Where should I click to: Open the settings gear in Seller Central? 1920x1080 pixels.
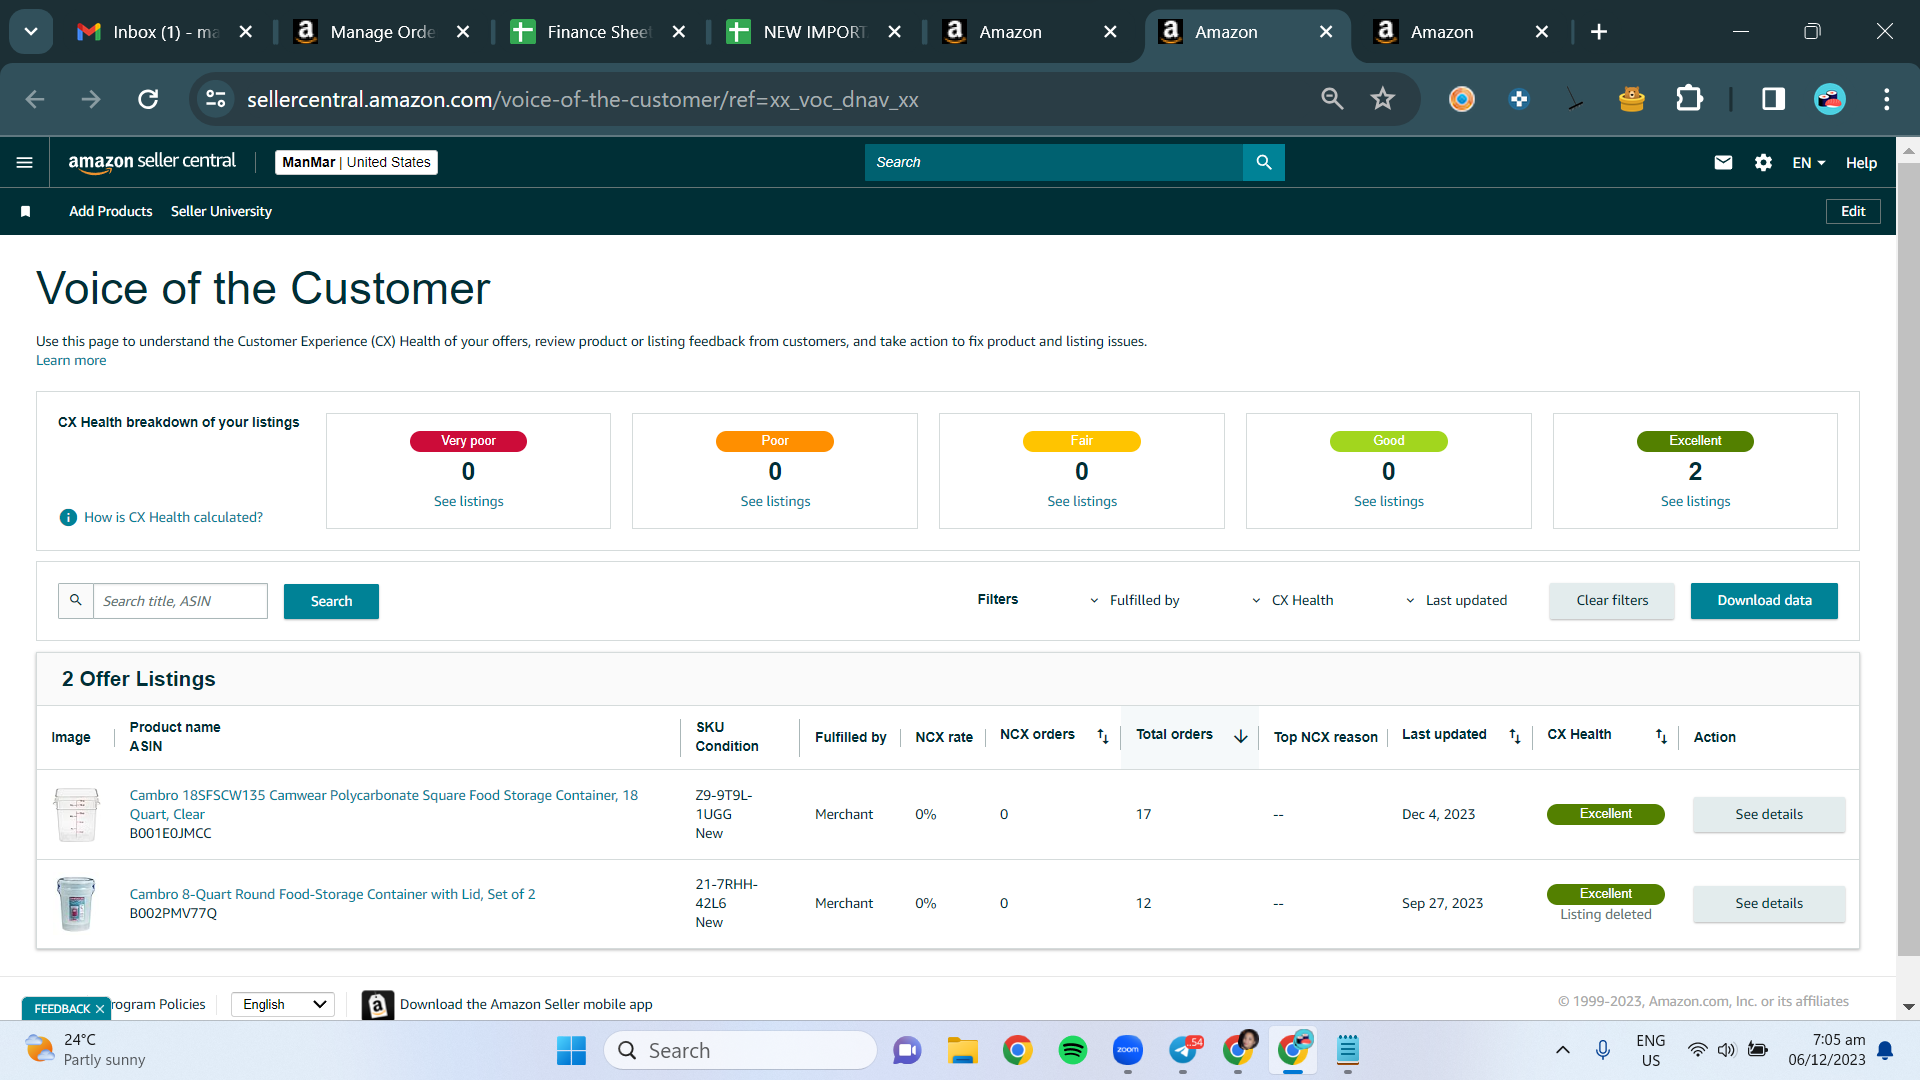click(1763, 162)
